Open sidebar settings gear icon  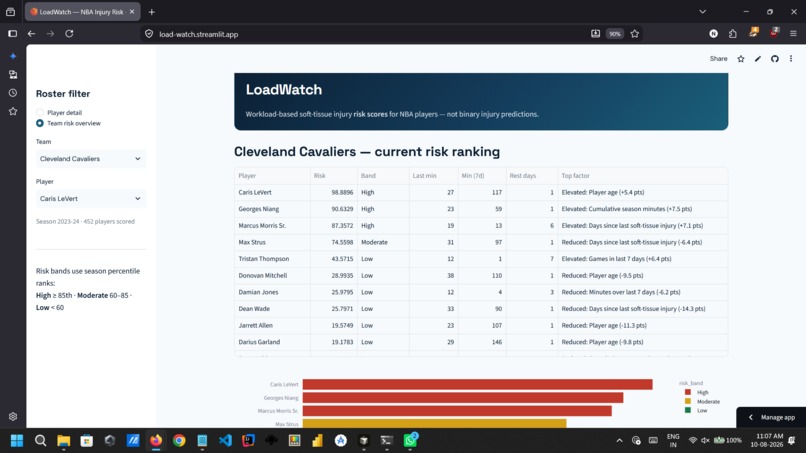click(13, 416)
